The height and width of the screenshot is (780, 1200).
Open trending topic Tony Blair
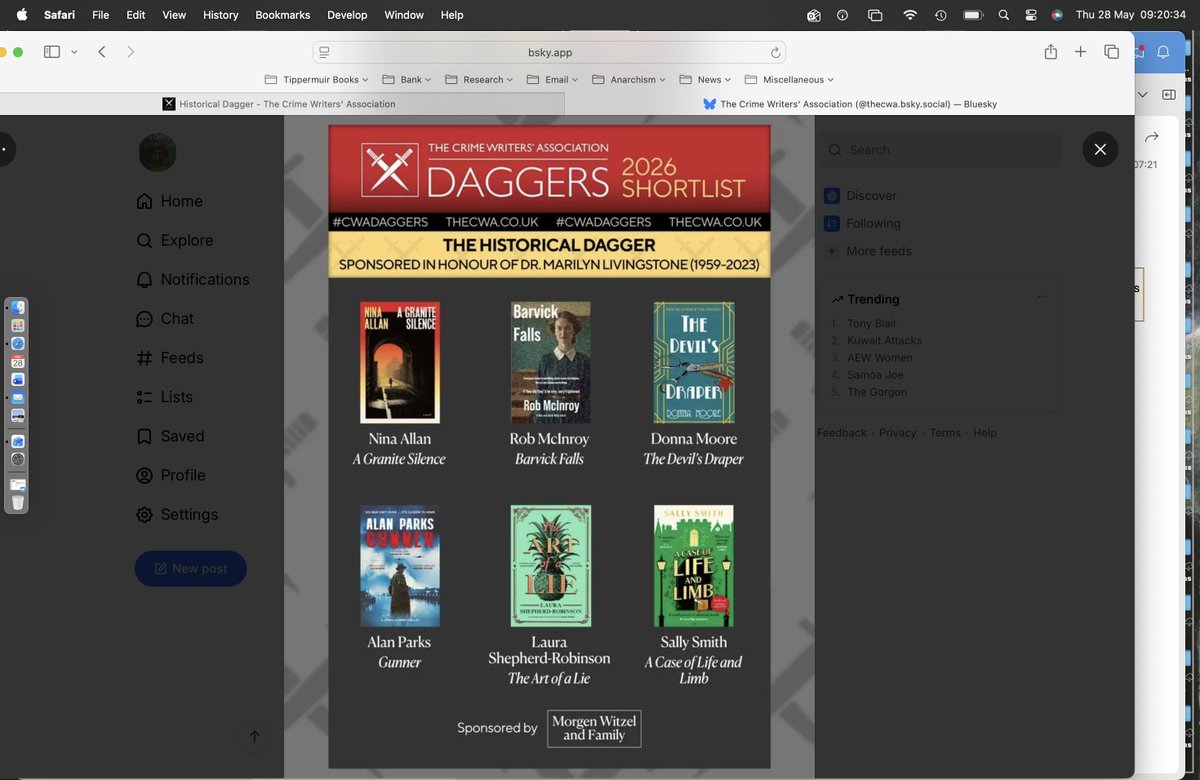(x=872, y=323)
